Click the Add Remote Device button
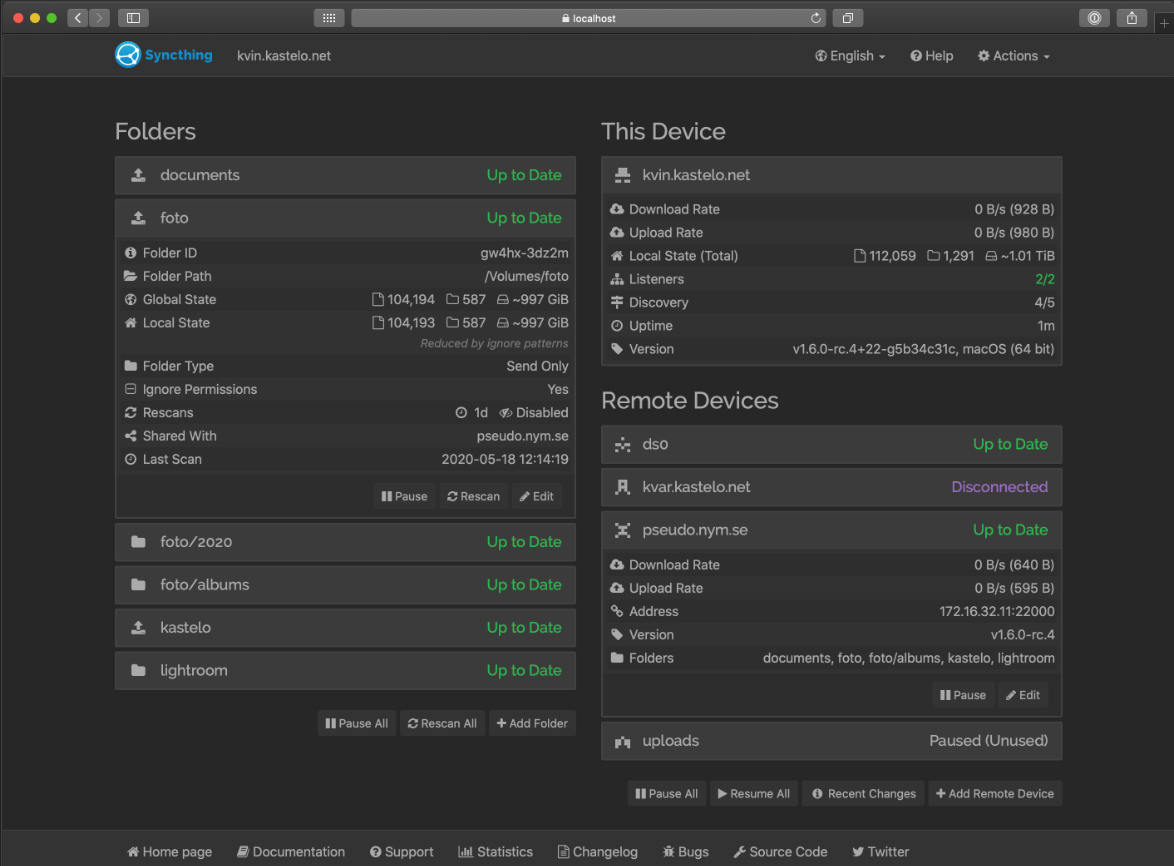The image size is (1174, 866). click(x=995, y=793)
